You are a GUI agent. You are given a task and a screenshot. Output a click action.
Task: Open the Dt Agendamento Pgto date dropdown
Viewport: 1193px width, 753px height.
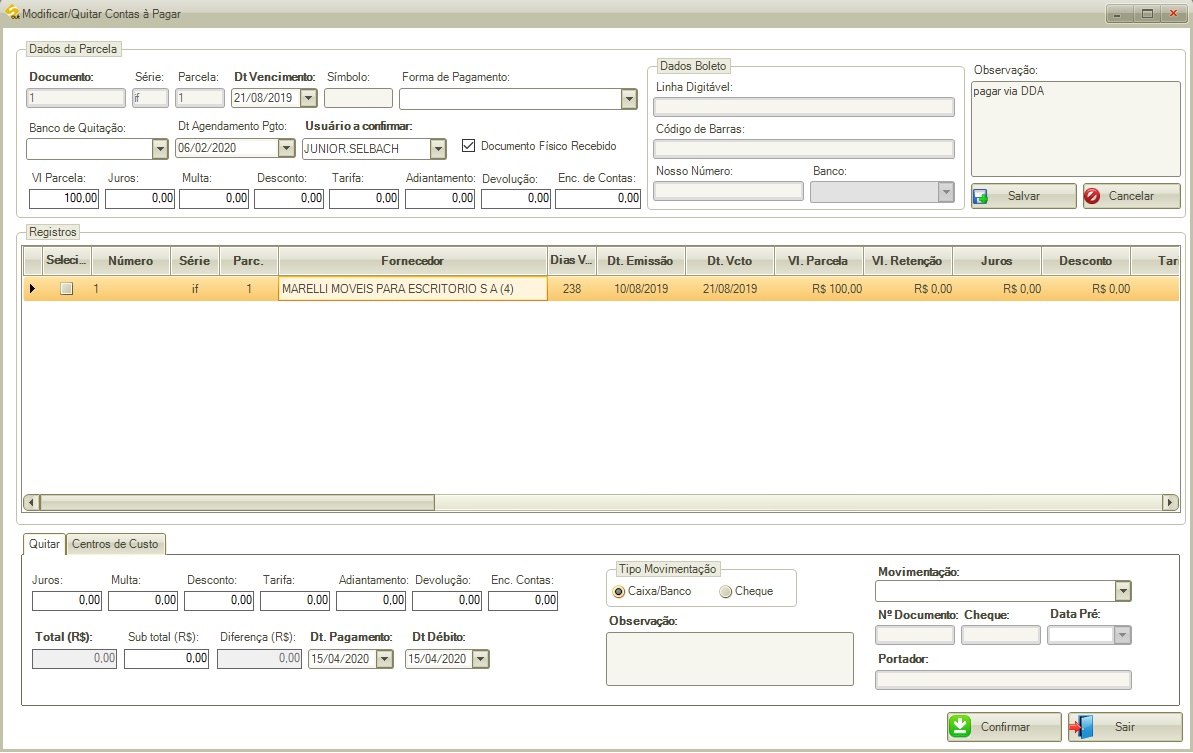(x=286, y=148)
